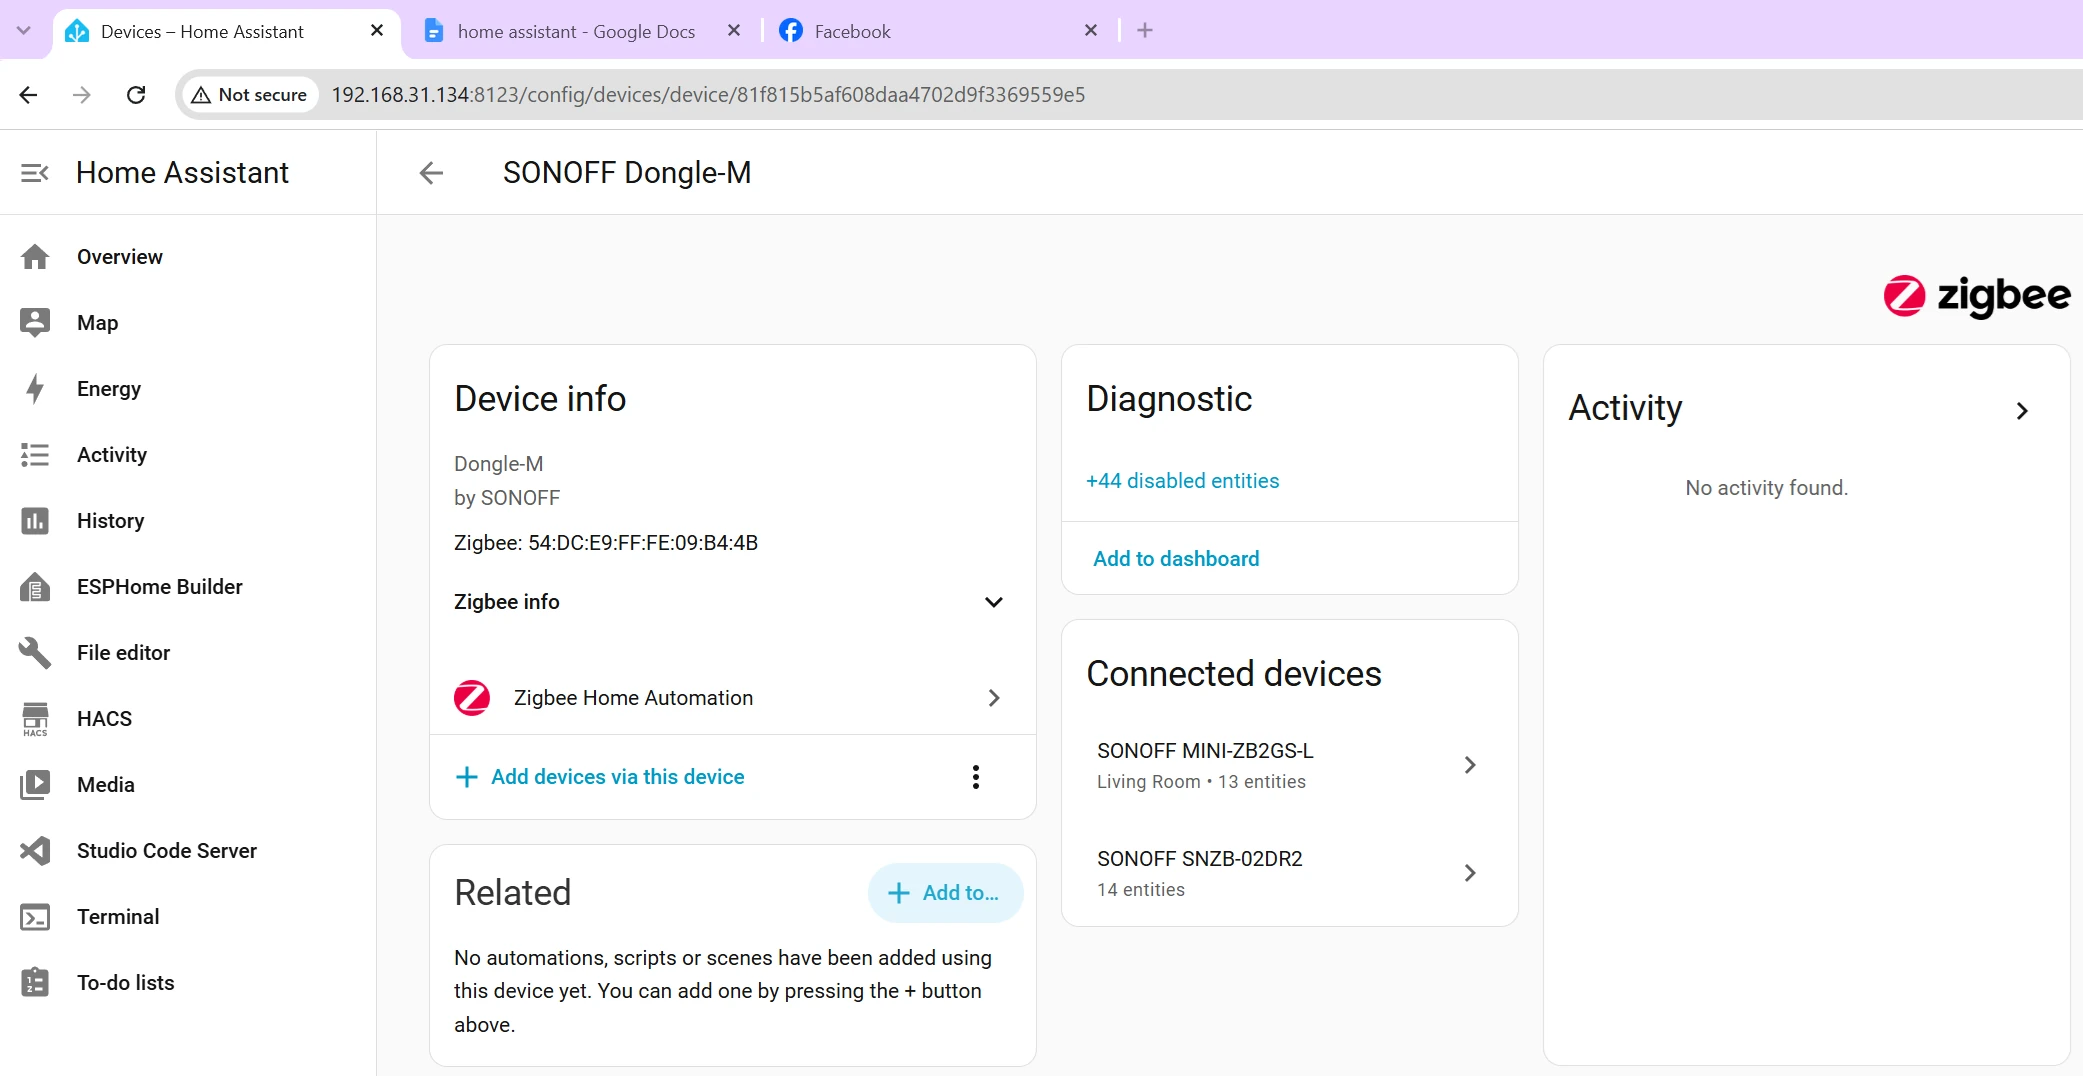Click the HACS store icon
Viewport: 2083px width, 1076px height.
pyautogui.click(x=35, y=719)
